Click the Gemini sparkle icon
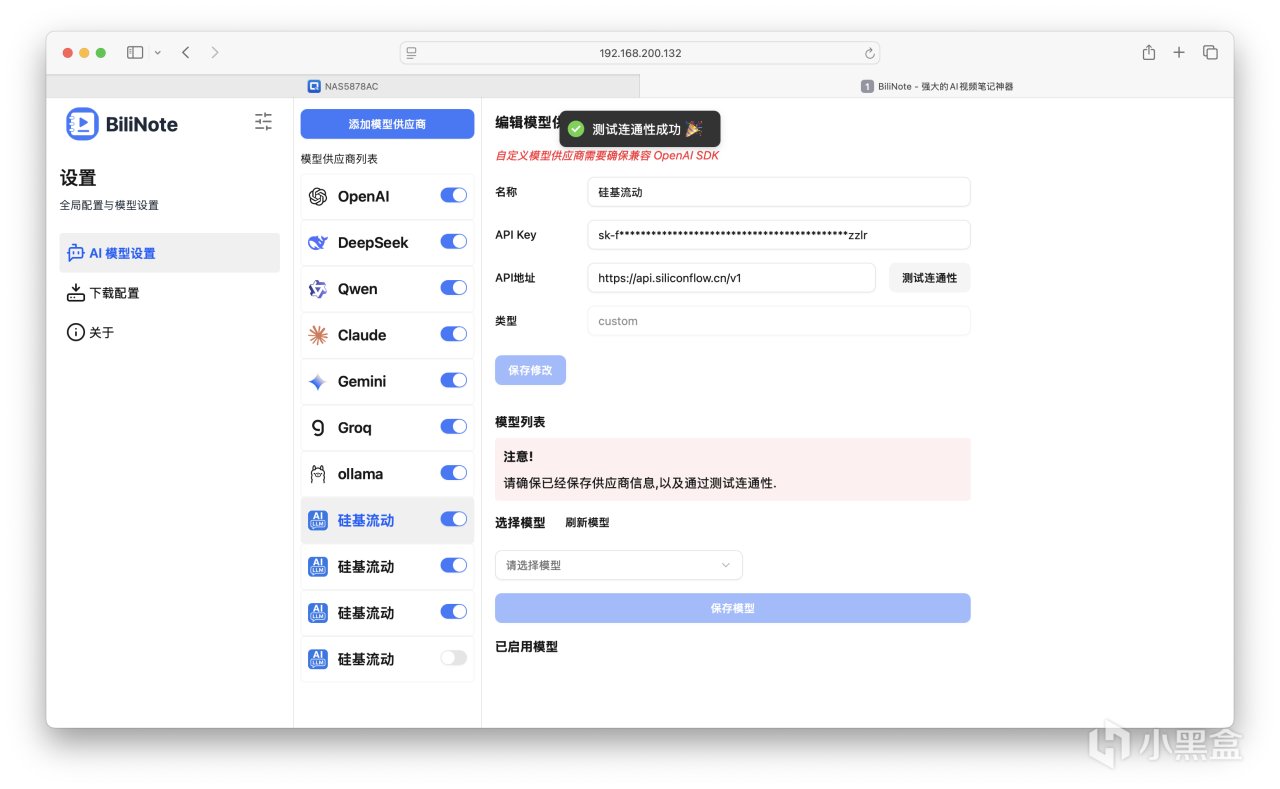Screen dimensions: 1280x789 tap(318, 382)
